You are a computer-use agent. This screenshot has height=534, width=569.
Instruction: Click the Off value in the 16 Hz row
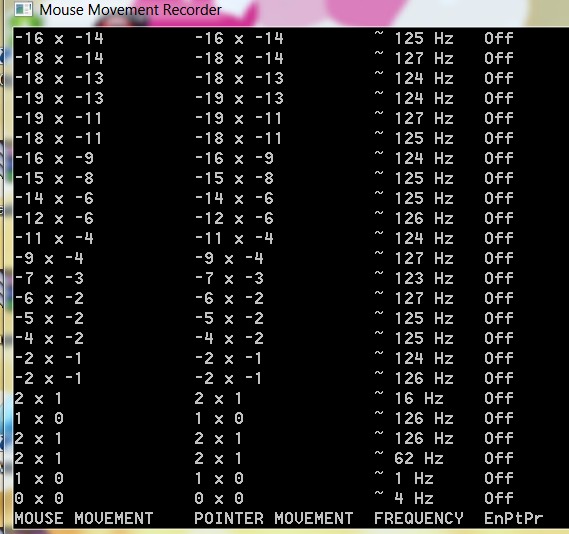click(x=499, y=398)
